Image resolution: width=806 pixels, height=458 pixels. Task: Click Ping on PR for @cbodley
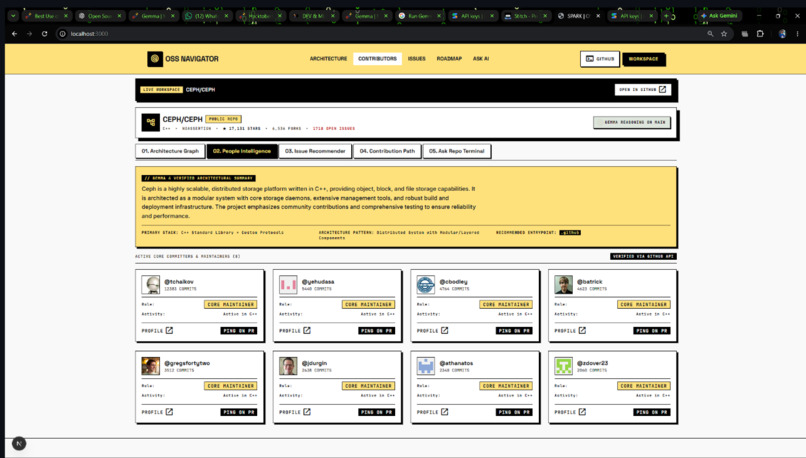pyautogui.click(x=514, y=331)
